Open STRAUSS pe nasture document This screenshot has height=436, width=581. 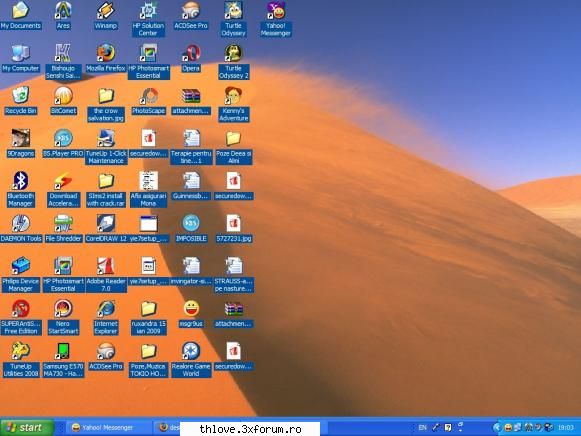[x=233, y=274]
